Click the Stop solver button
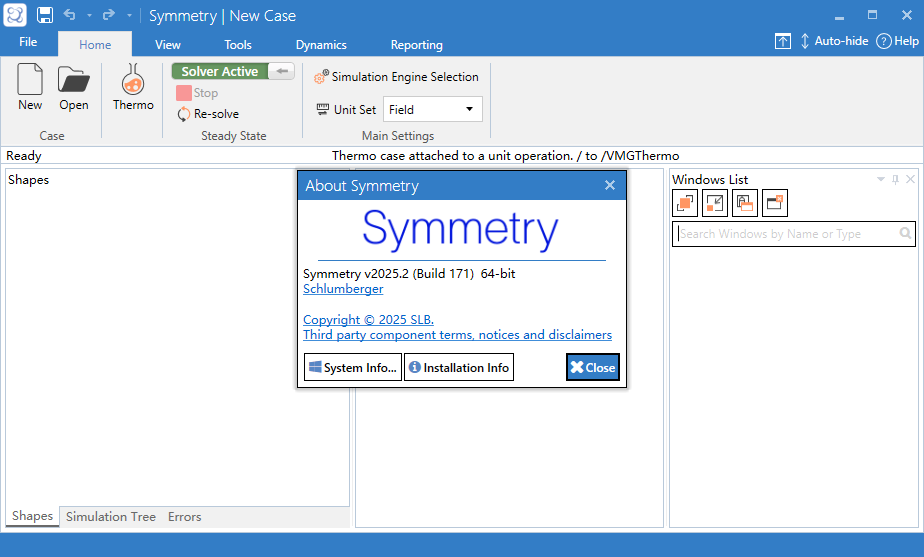This screenshot has width=924, height=557. click(x=197, y=93)
